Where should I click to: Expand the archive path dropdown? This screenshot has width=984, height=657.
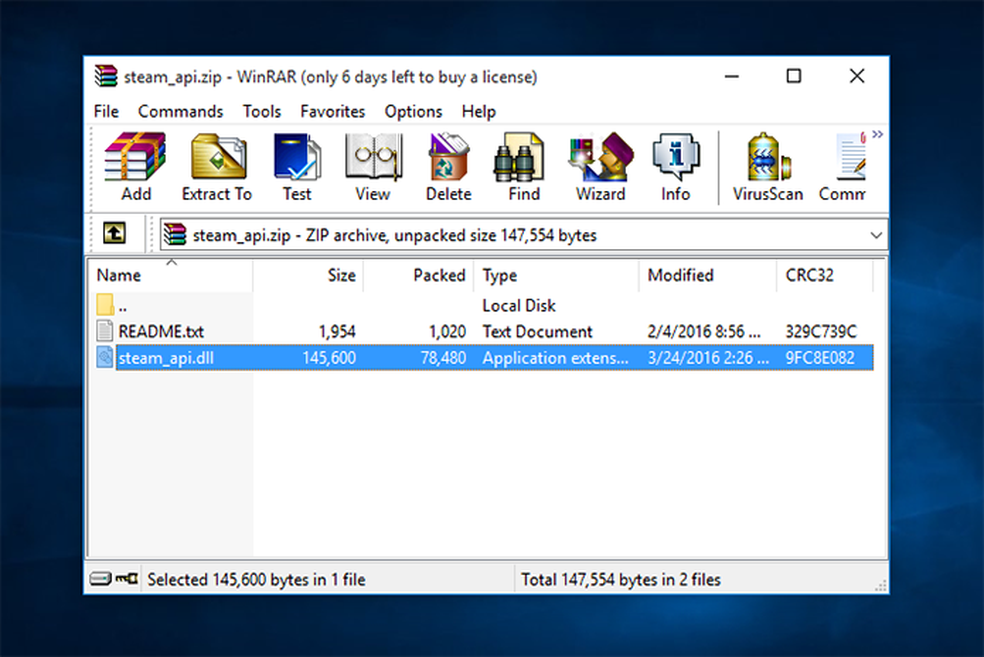tap(876, 236)
